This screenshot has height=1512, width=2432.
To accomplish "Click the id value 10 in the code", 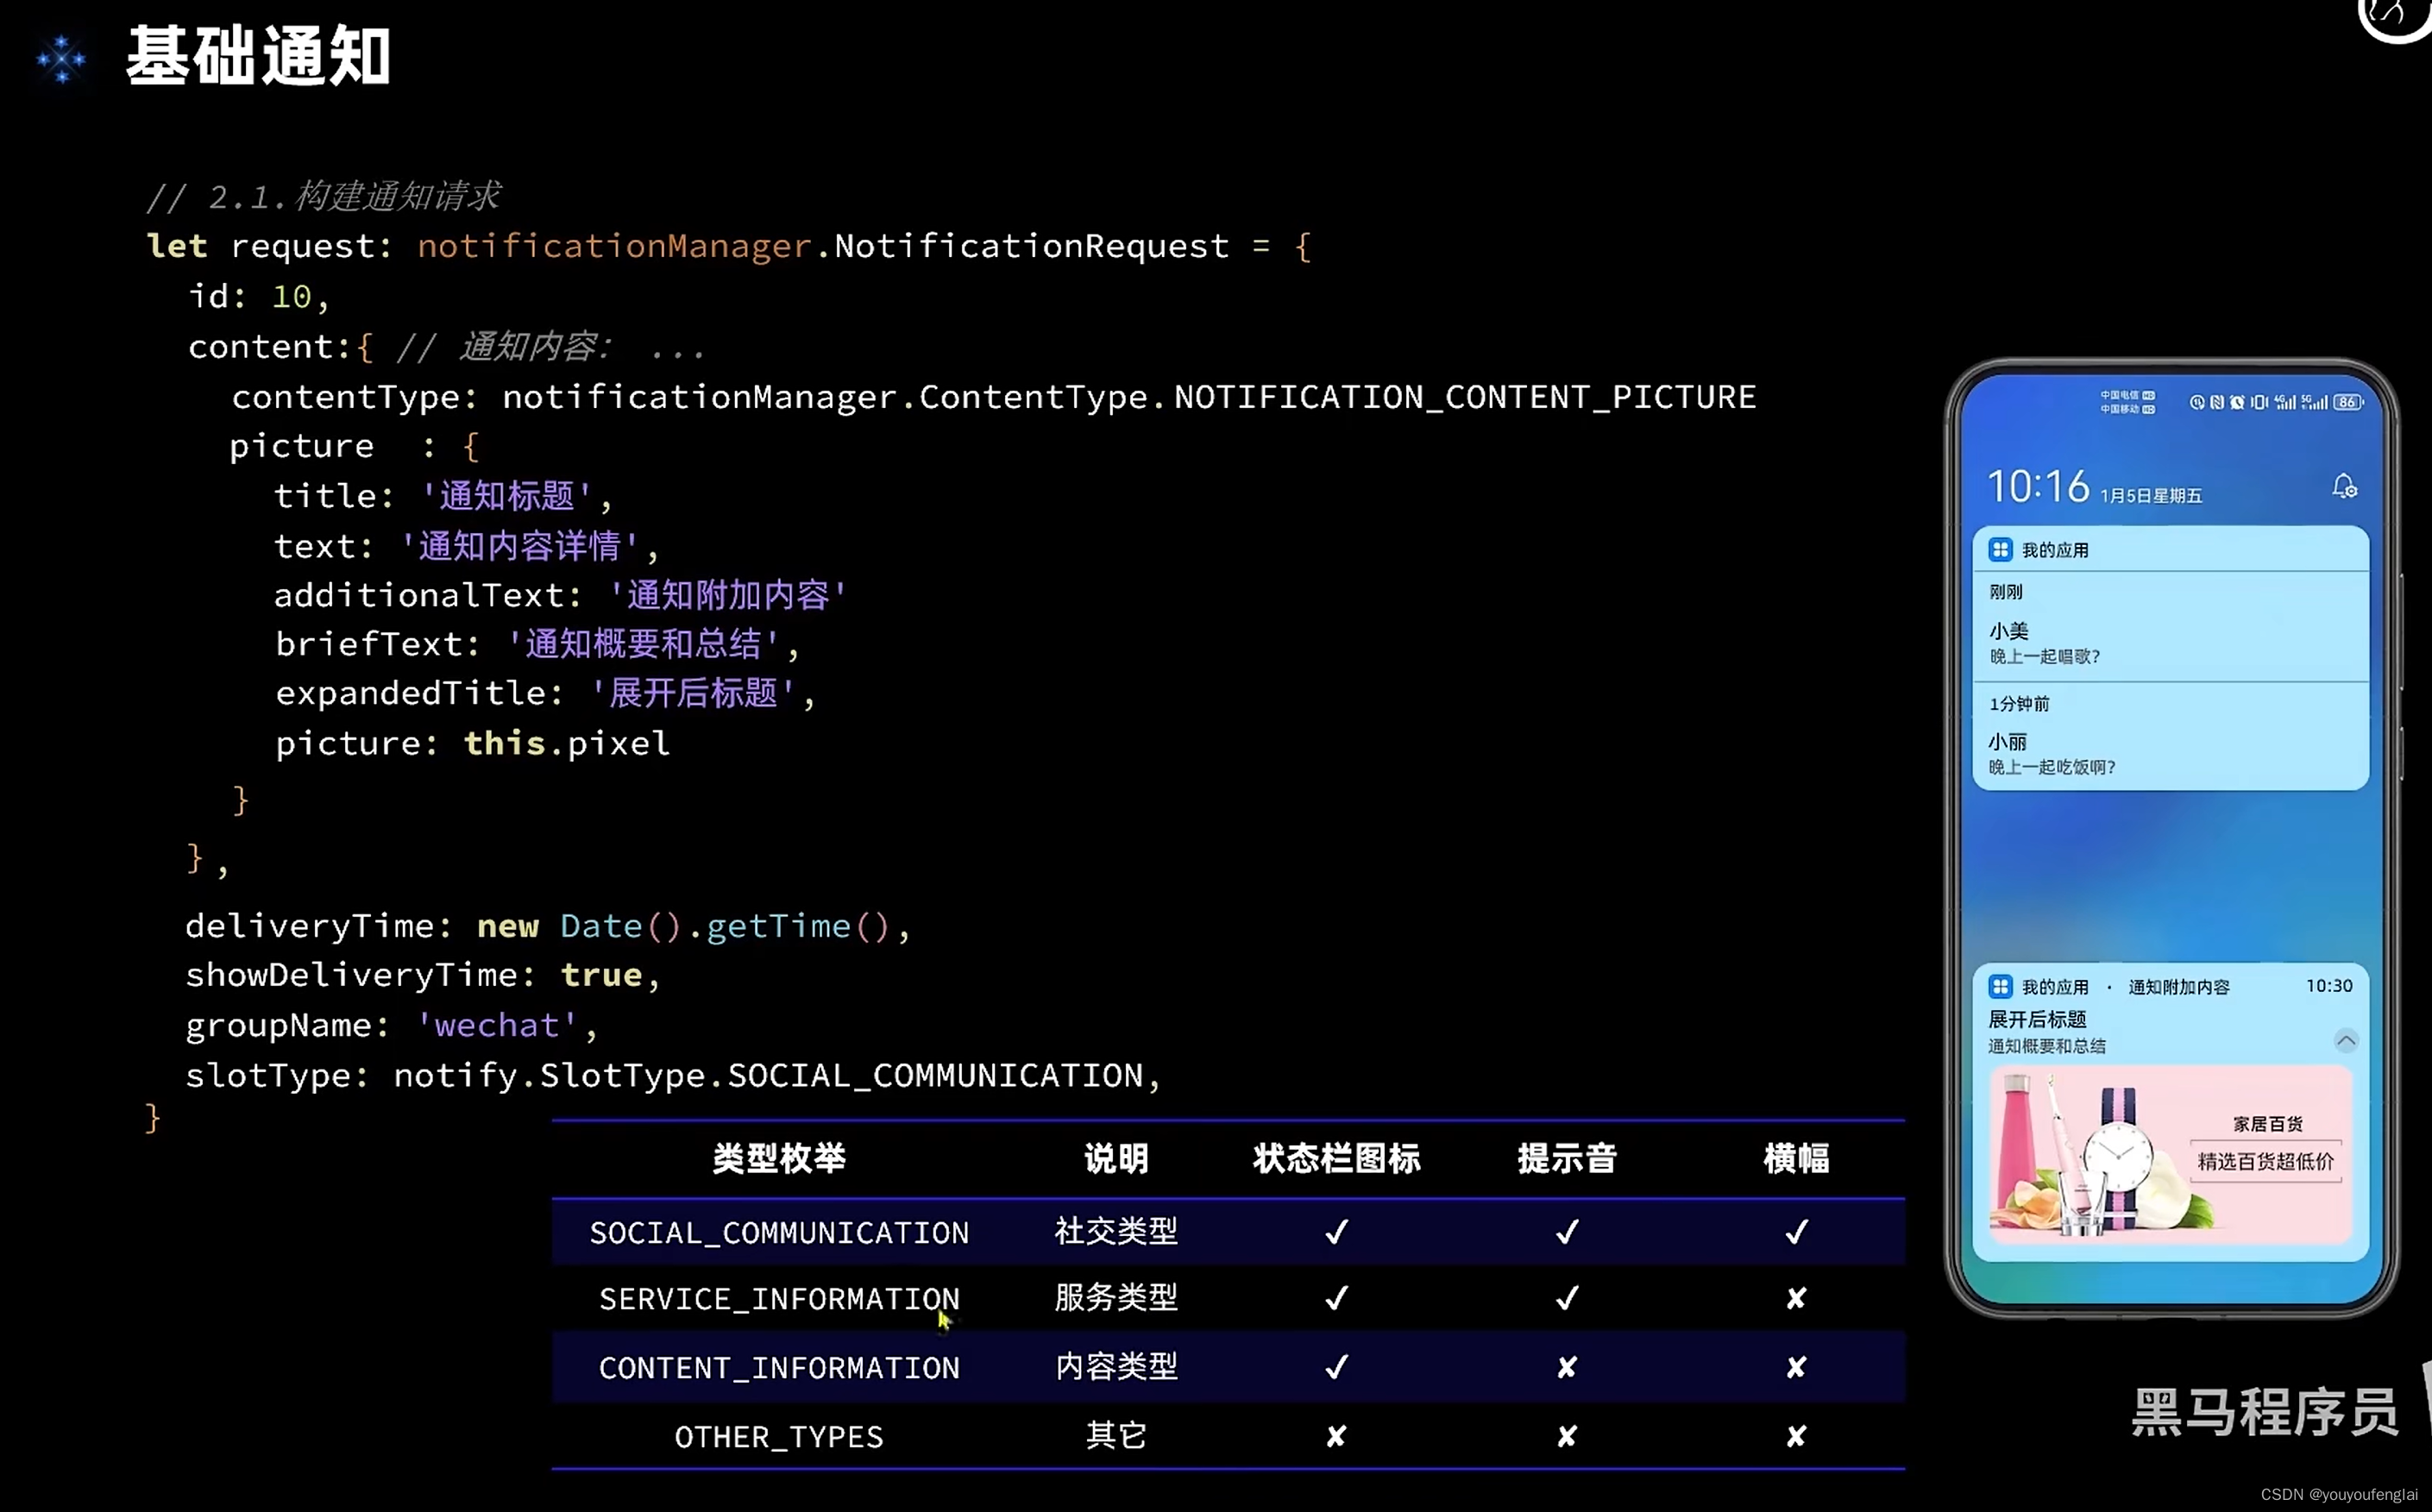I will point(291,296).
